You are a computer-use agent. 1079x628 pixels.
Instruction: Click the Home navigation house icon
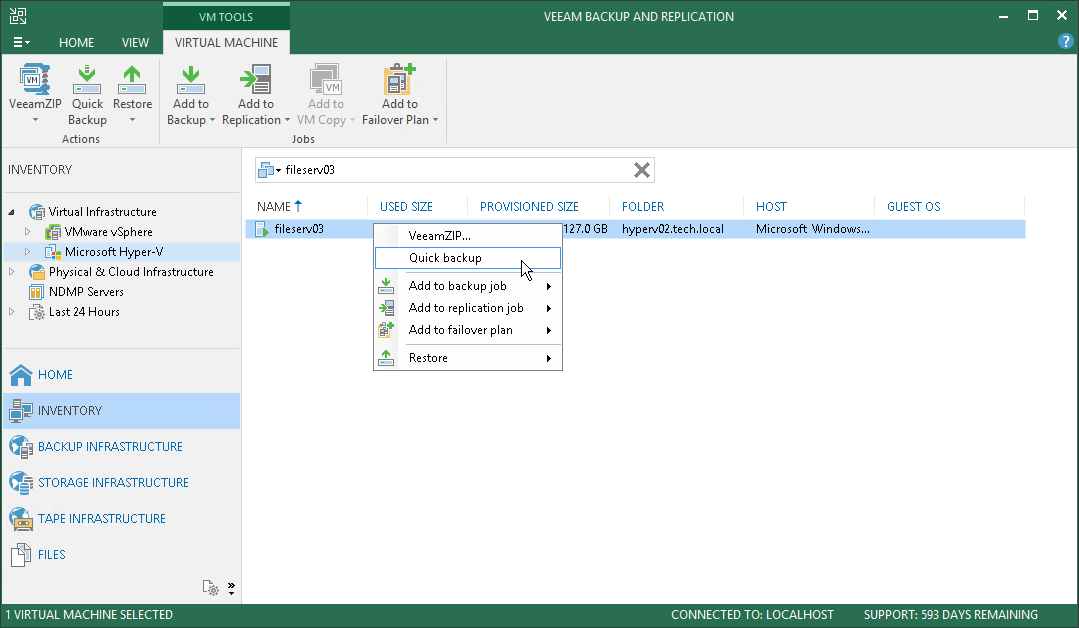click(21, 375)
